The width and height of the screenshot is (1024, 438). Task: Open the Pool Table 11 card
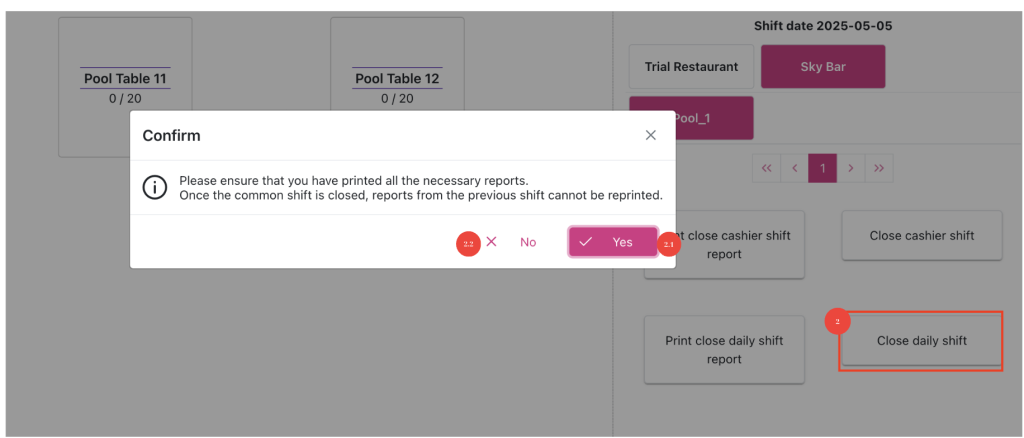point(125,88)
